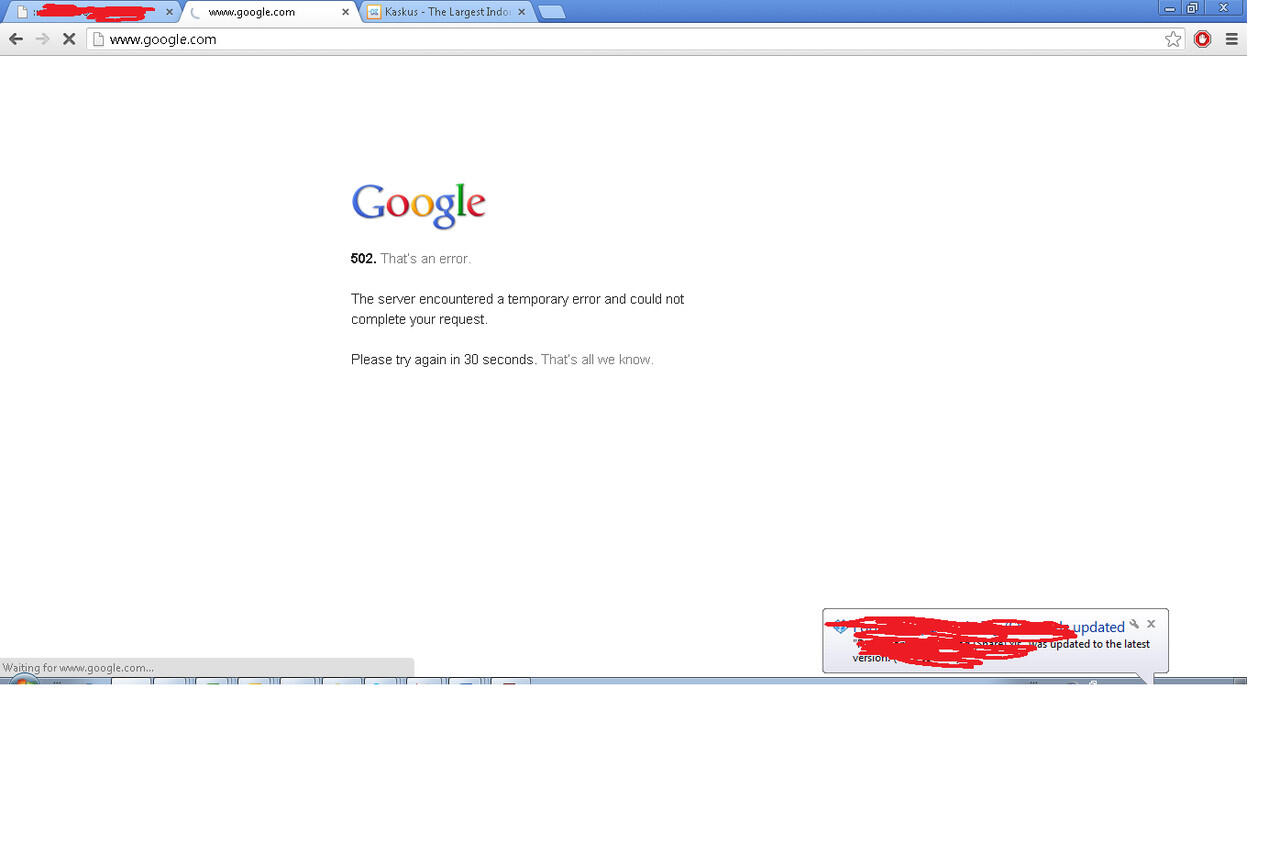Restore down the Chrome window
Screen dimensions: 1280x844
pyautogui.click(x=1192, y=8)
